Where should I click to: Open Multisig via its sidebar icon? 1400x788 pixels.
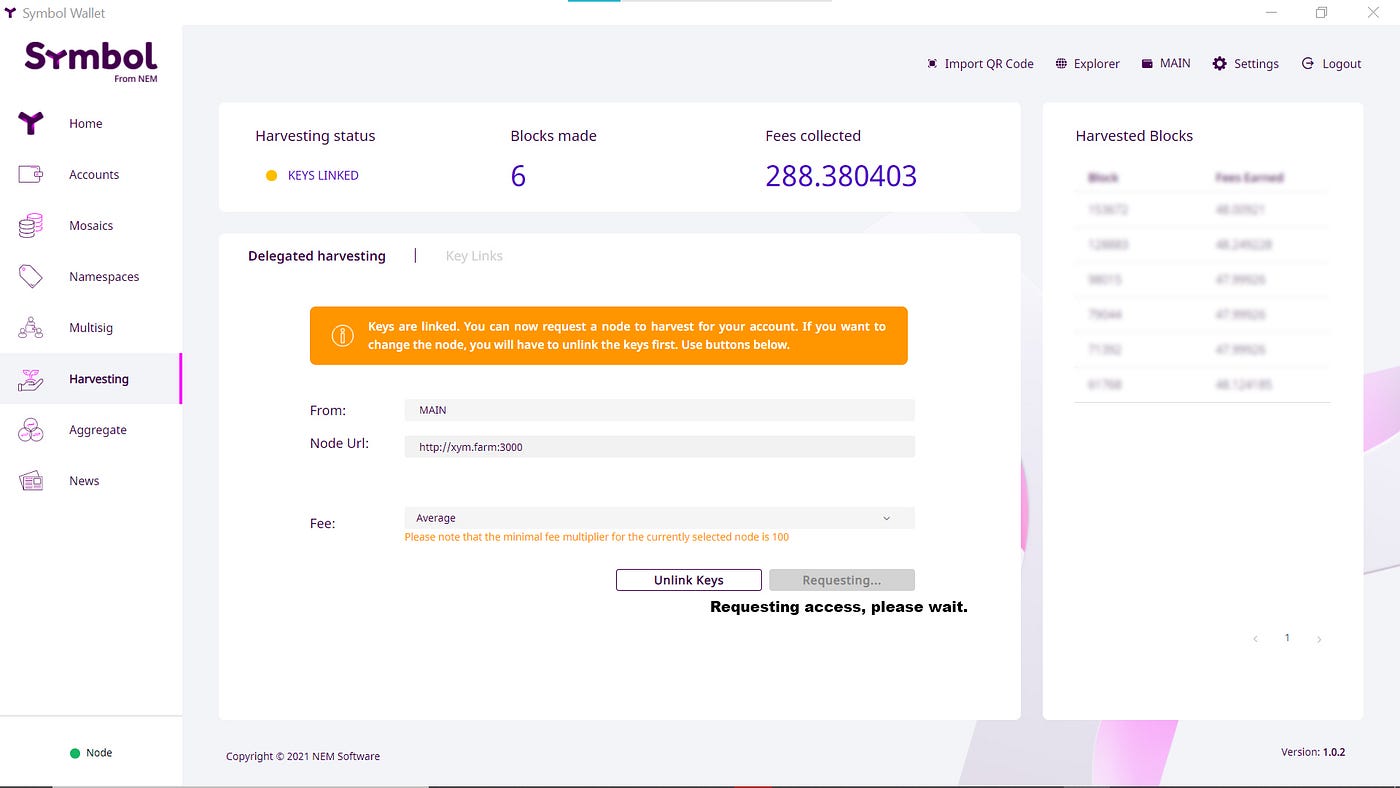(31, 327)
